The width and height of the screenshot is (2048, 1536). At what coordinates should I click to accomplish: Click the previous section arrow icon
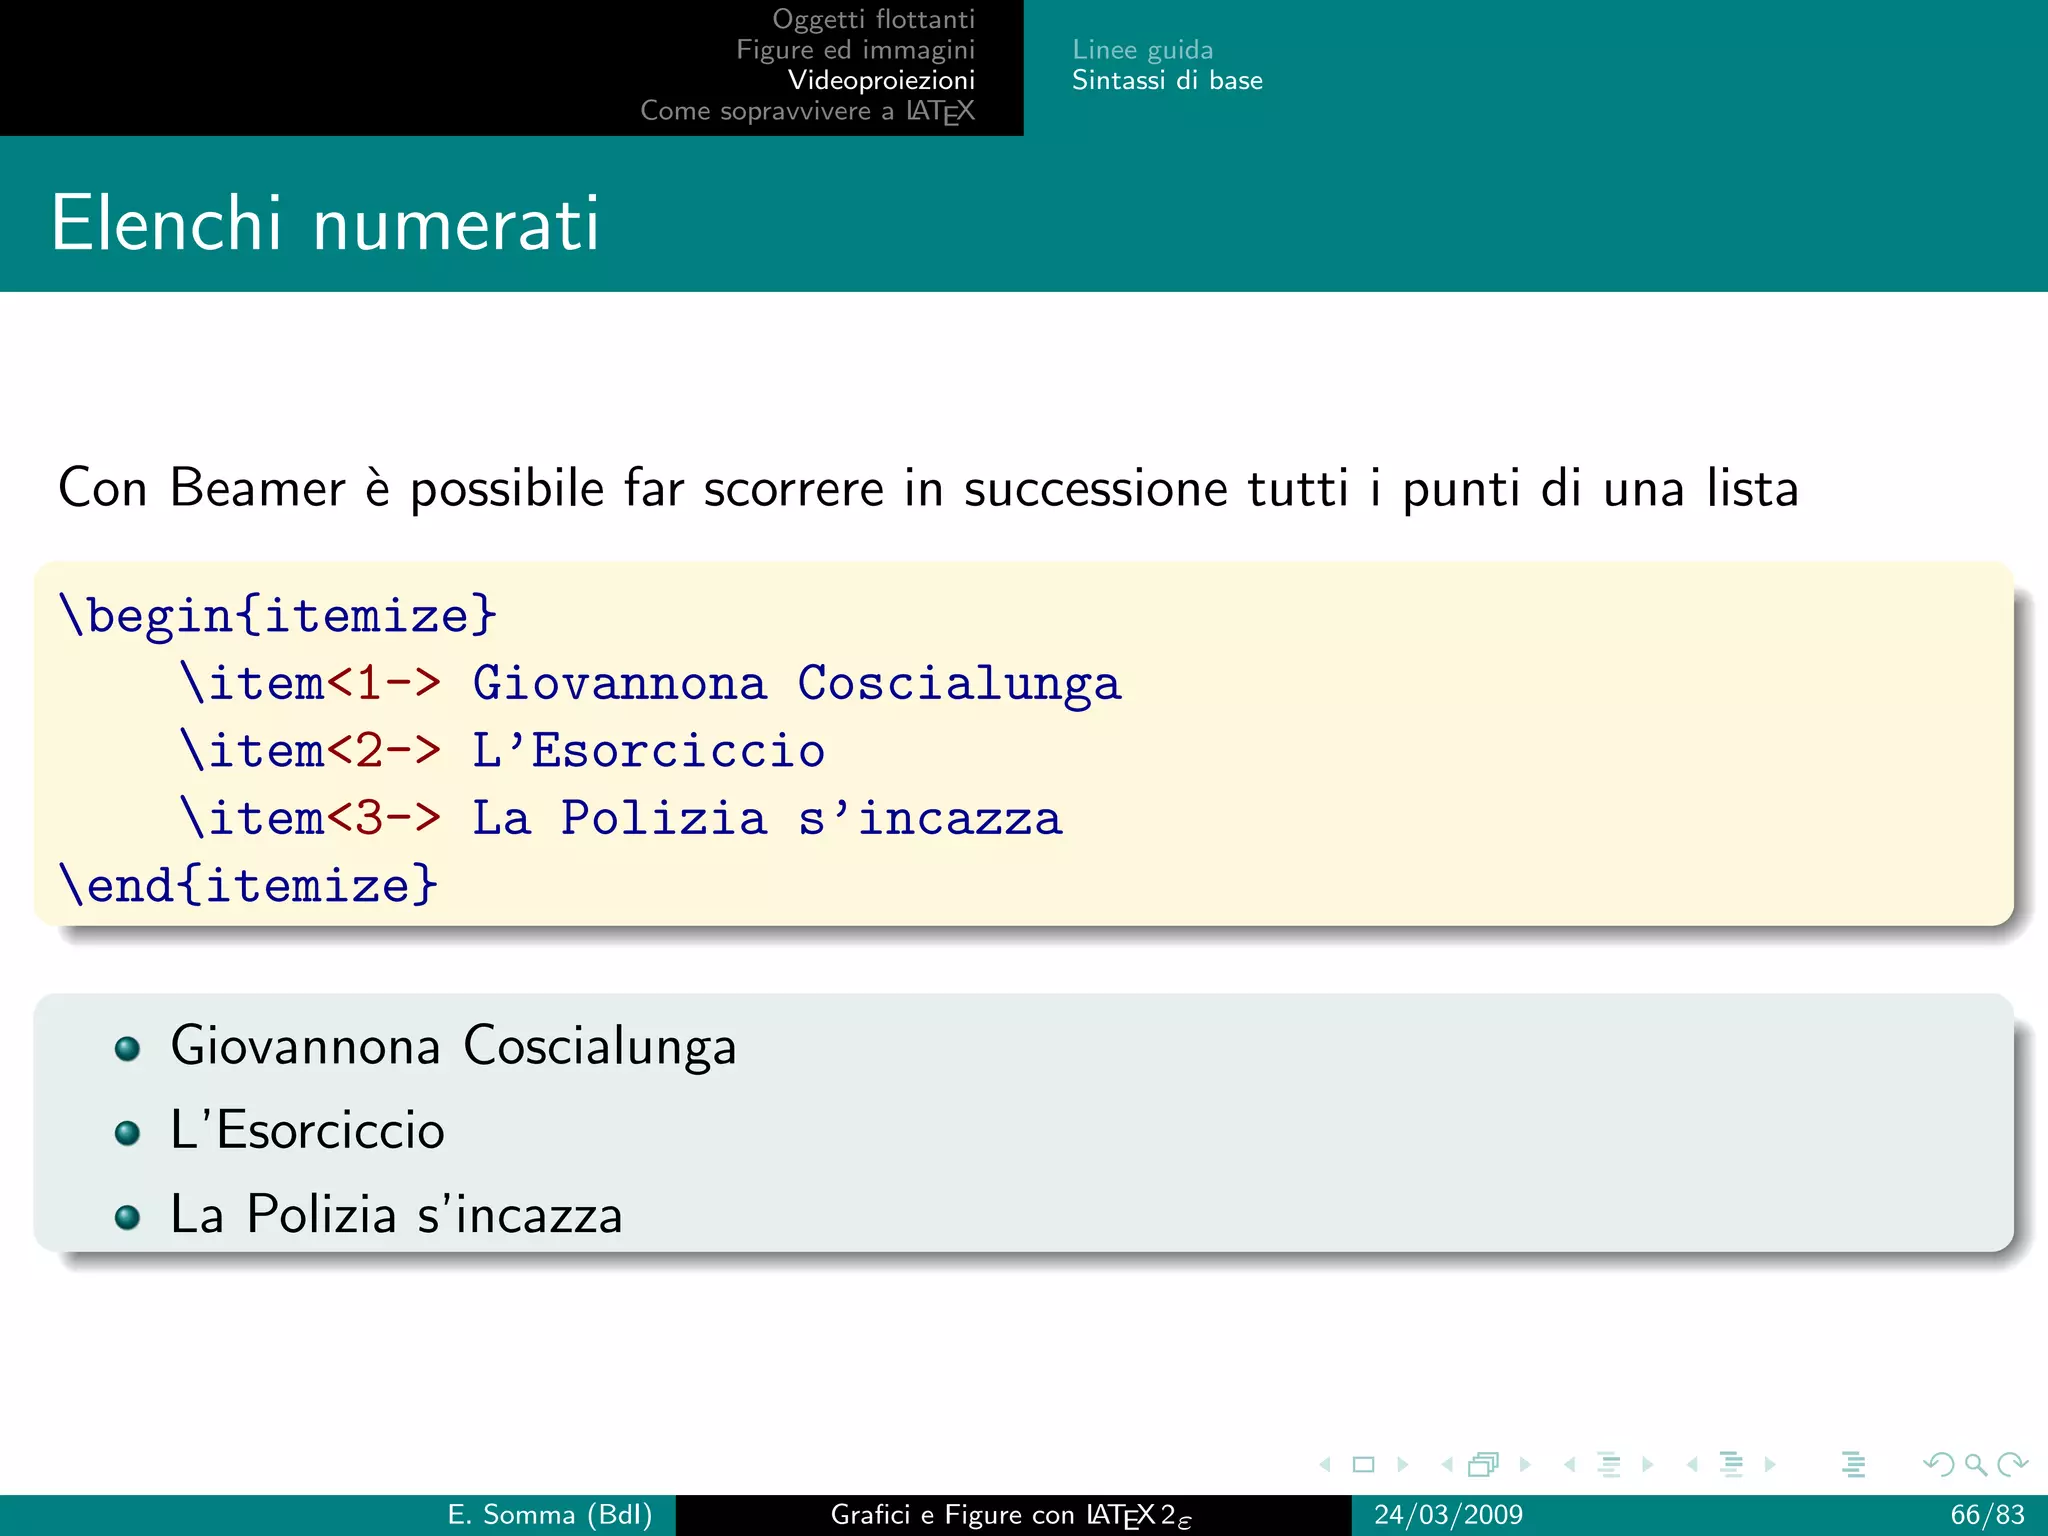pos(1692,1465)
